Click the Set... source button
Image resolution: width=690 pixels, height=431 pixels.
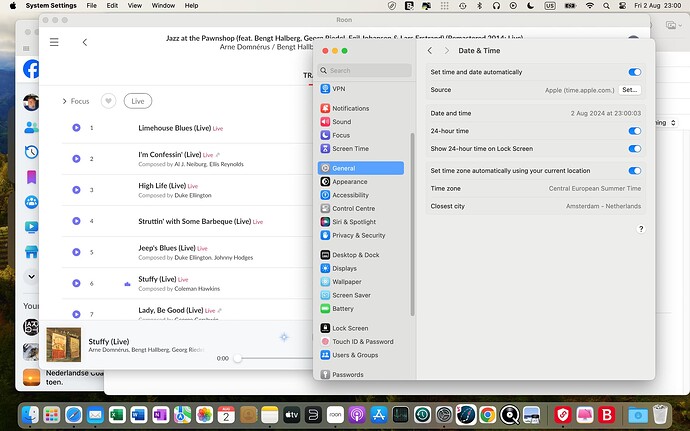tap(630, 90)
